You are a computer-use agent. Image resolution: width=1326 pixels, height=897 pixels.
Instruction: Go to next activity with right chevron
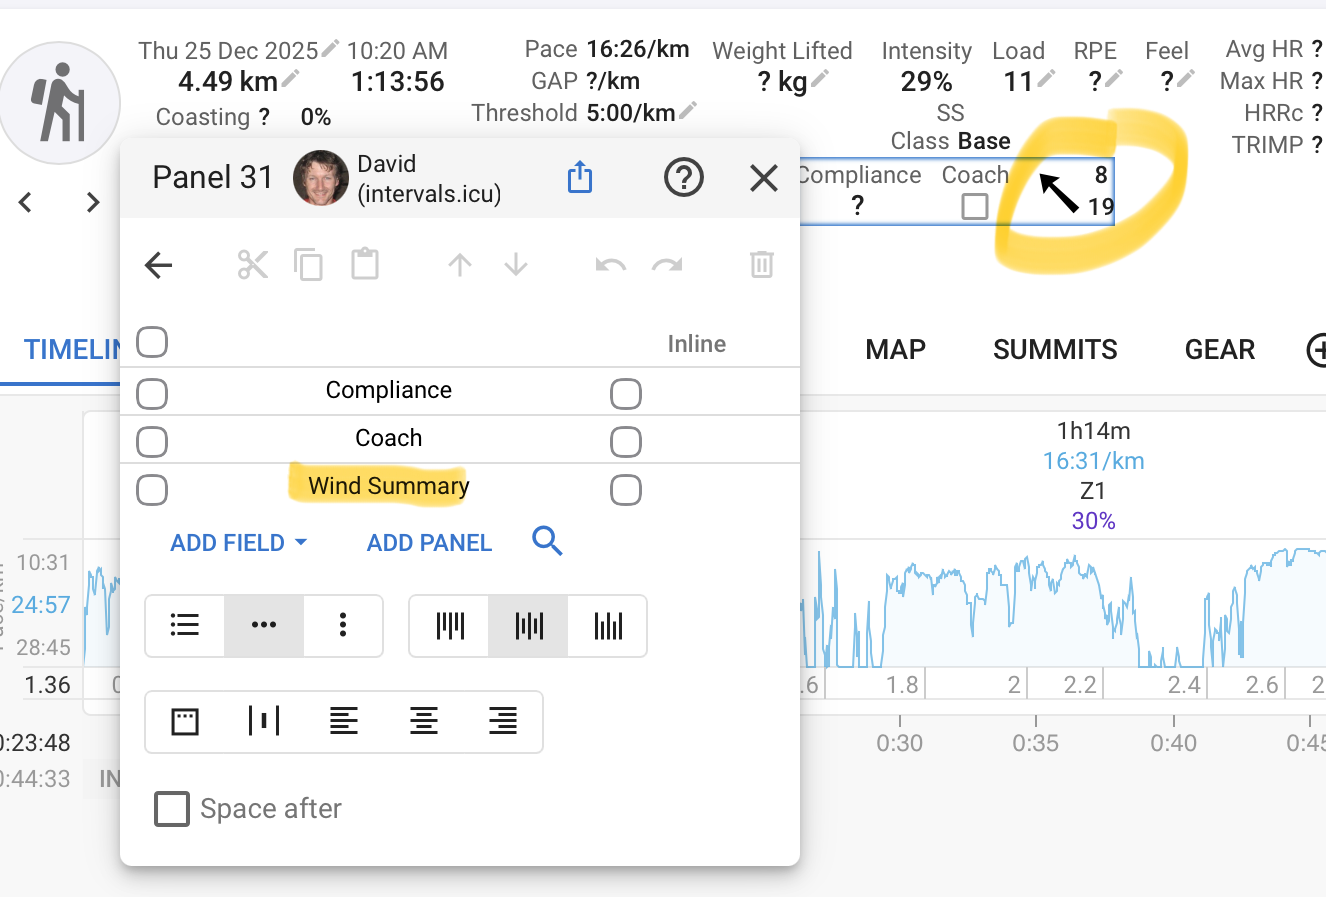93,203
